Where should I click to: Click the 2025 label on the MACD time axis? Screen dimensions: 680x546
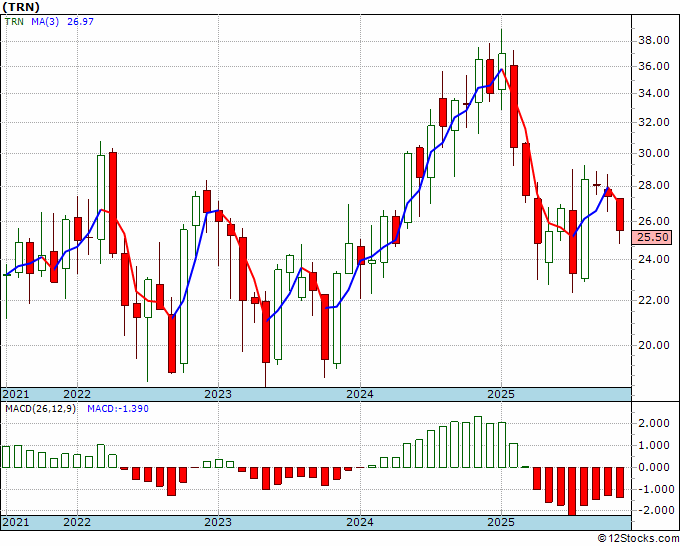pyautogui.click(x=501, y=522)
